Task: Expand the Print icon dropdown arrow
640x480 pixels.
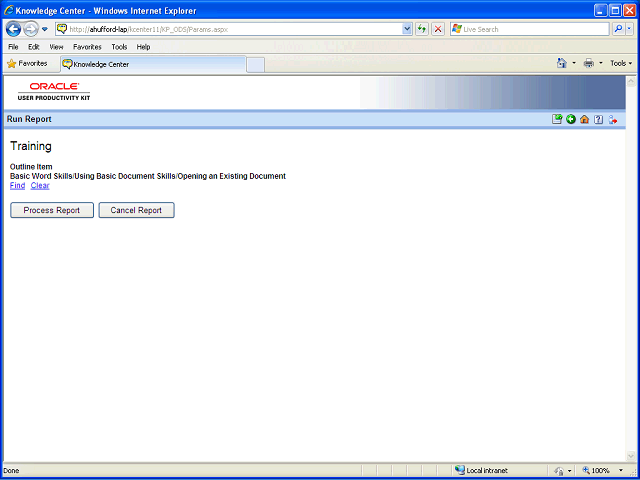Action: click(x=600, y=63)
